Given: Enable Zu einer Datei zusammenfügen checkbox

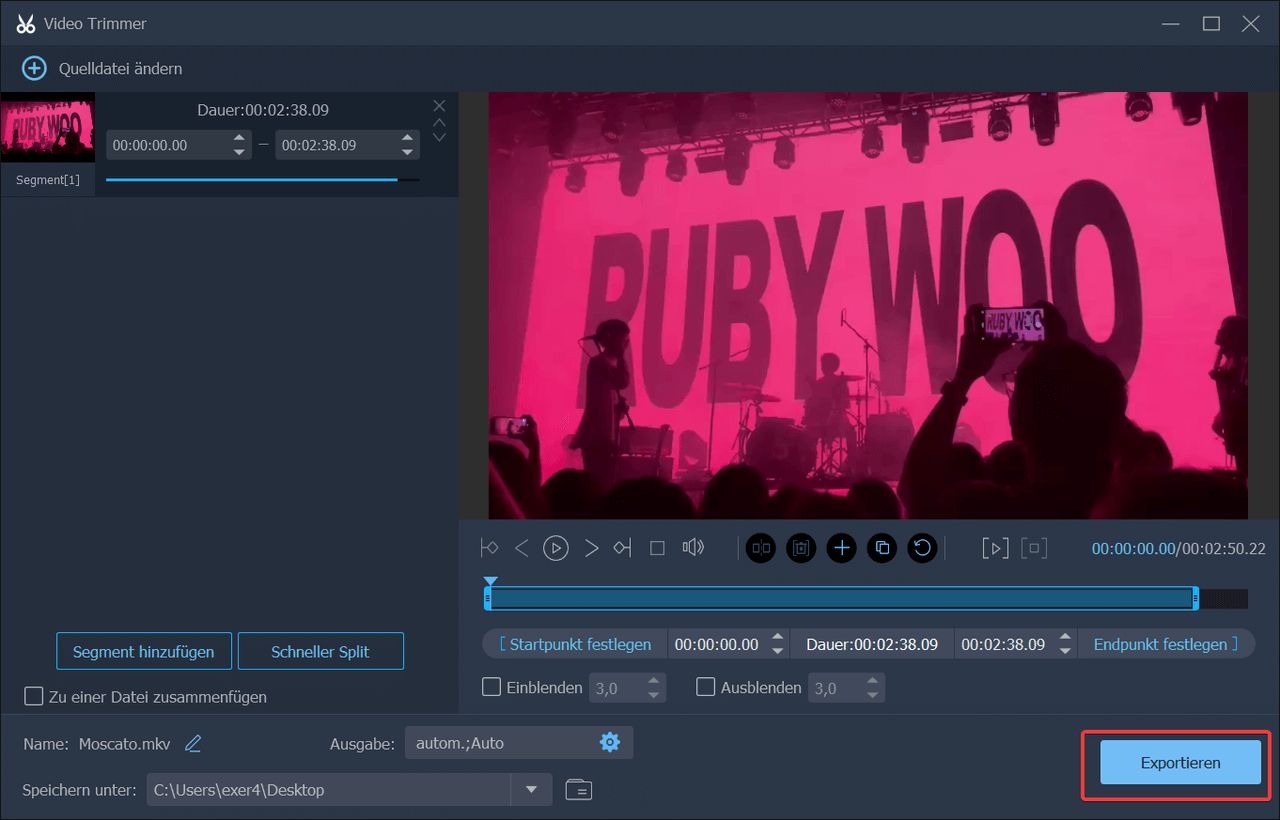Looking at the screenshot, I should click(34, 696).
